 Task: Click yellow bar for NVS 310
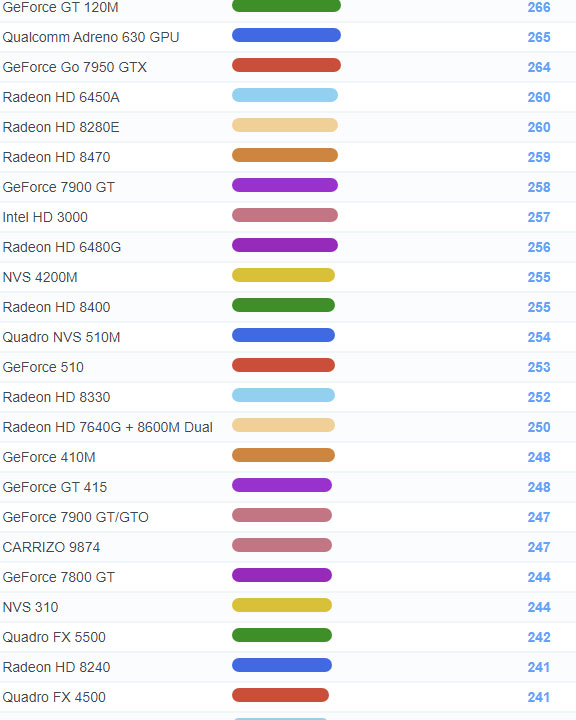point(282,605)
